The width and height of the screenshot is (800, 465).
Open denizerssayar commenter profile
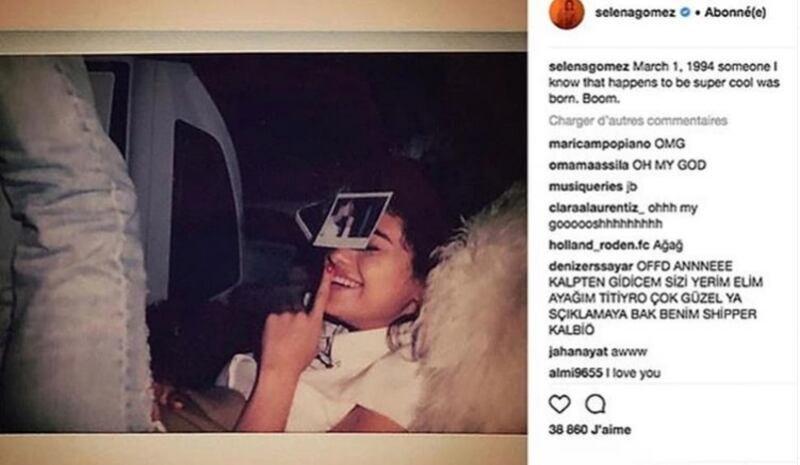(x=591, y=266)
